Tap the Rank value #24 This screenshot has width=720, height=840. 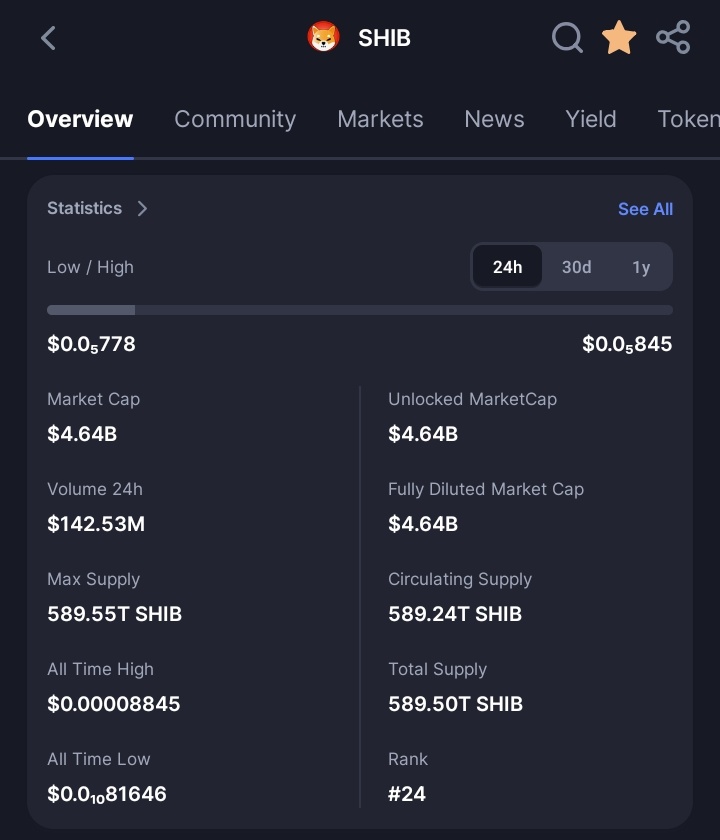(407, 794)
